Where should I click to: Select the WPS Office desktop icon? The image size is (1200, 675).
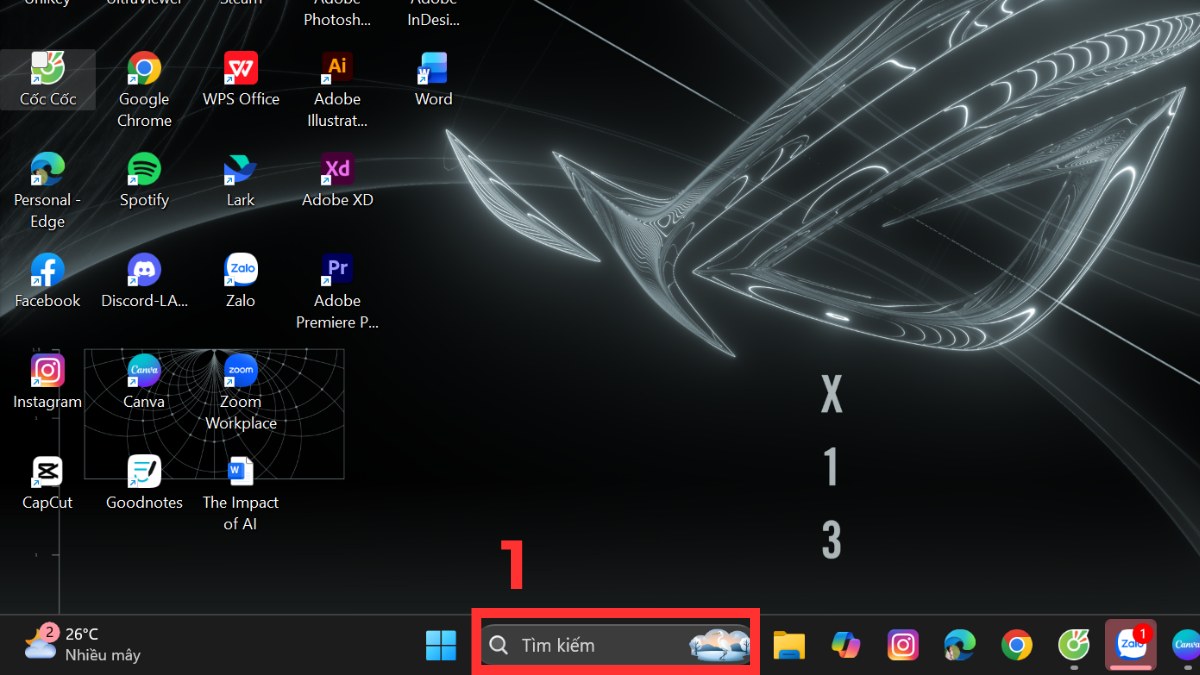241,79
